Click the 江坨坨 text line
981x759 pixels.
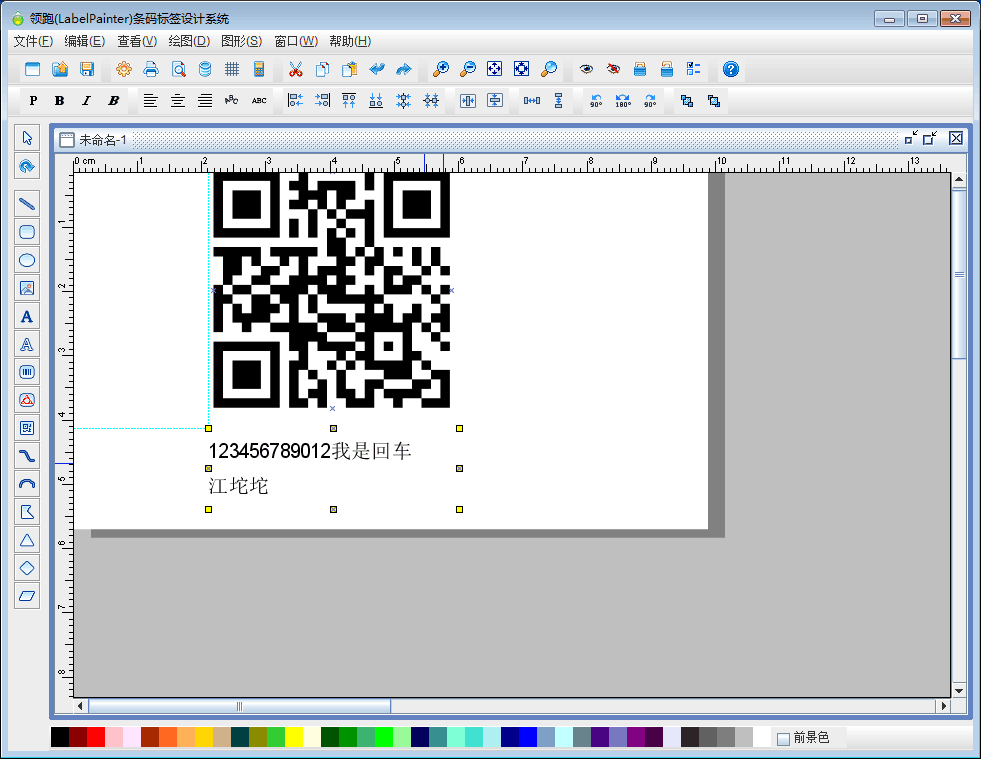tap(238, 486)
